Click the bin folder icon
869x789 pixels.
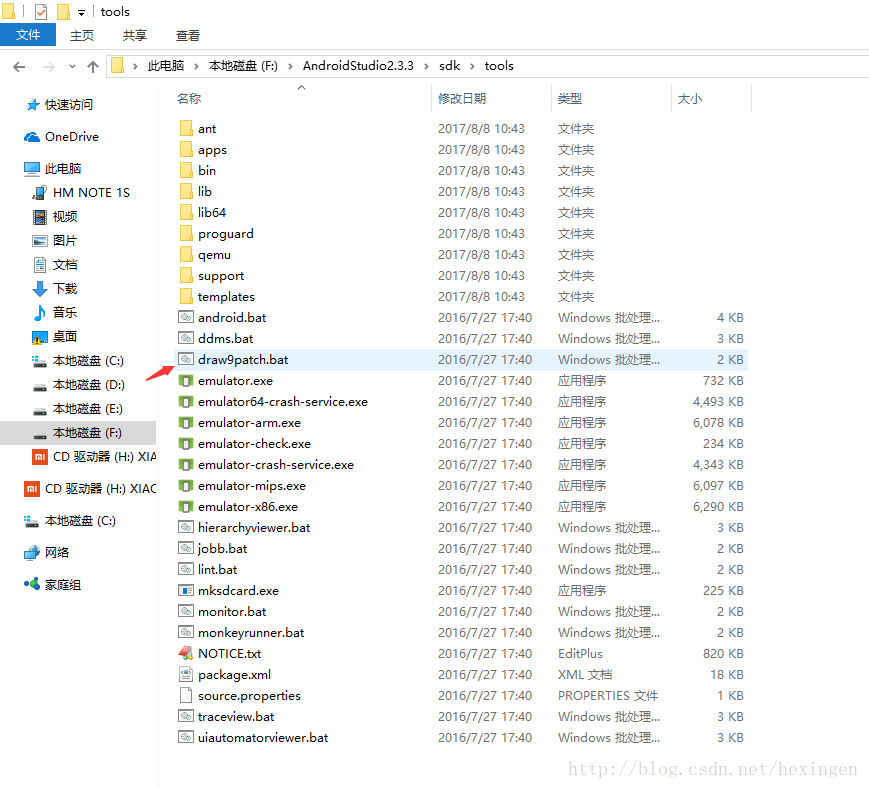click(186, 171)
